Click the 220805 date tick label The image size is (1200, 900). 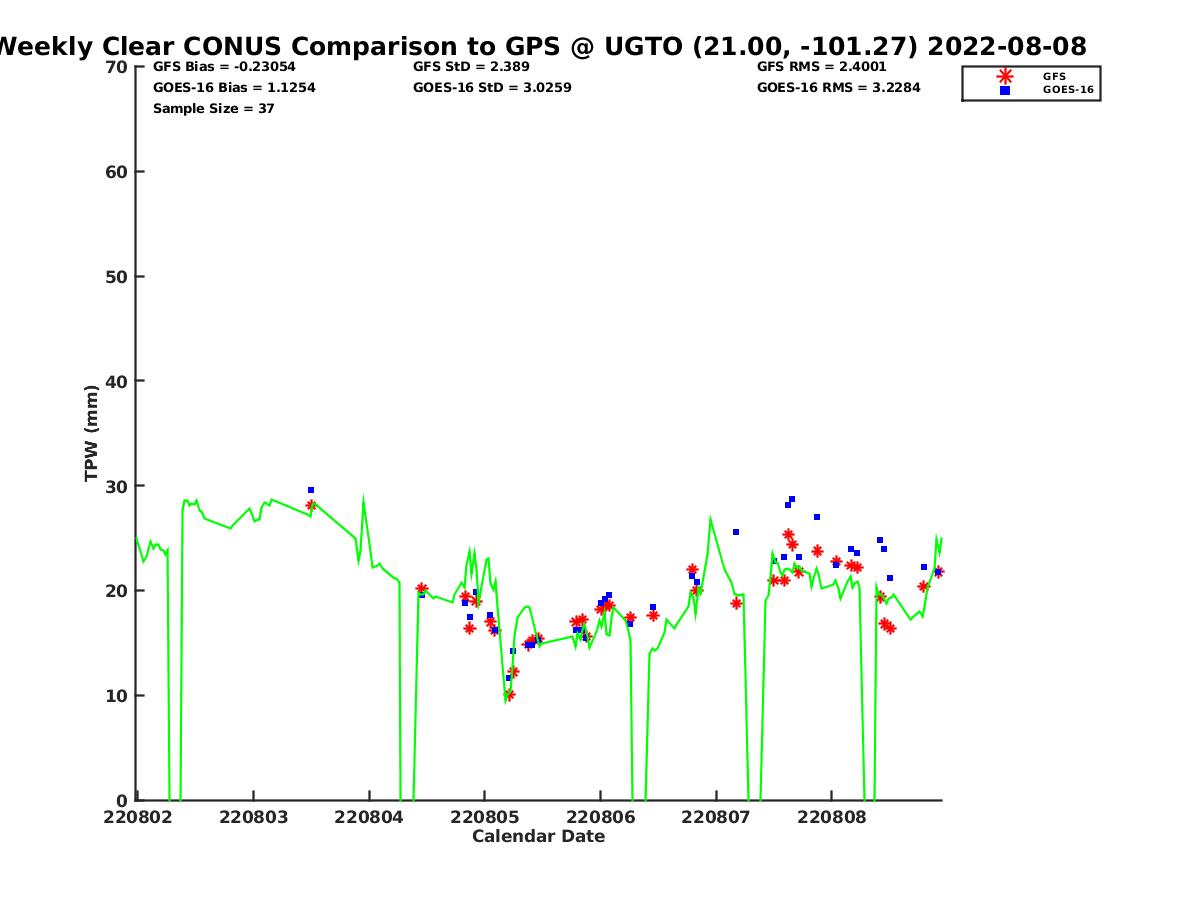[x=484, y=817]
